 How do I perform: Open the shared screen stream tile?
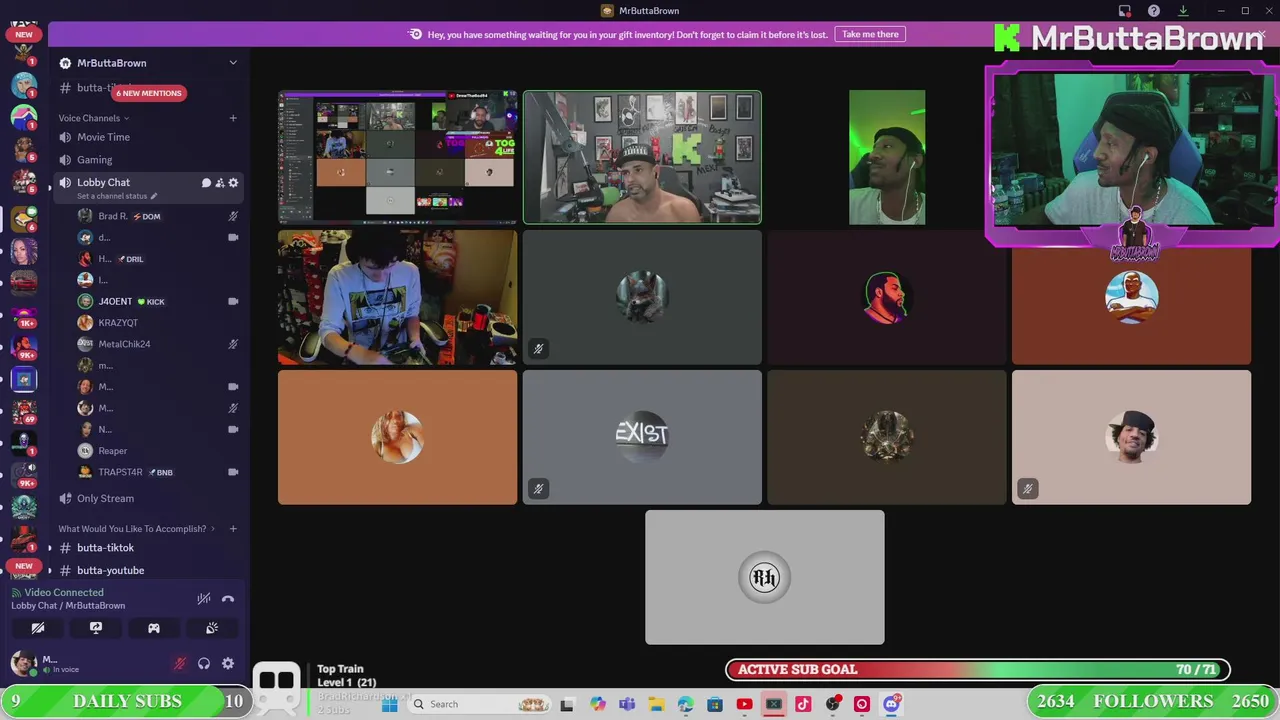tap(397, 157)
